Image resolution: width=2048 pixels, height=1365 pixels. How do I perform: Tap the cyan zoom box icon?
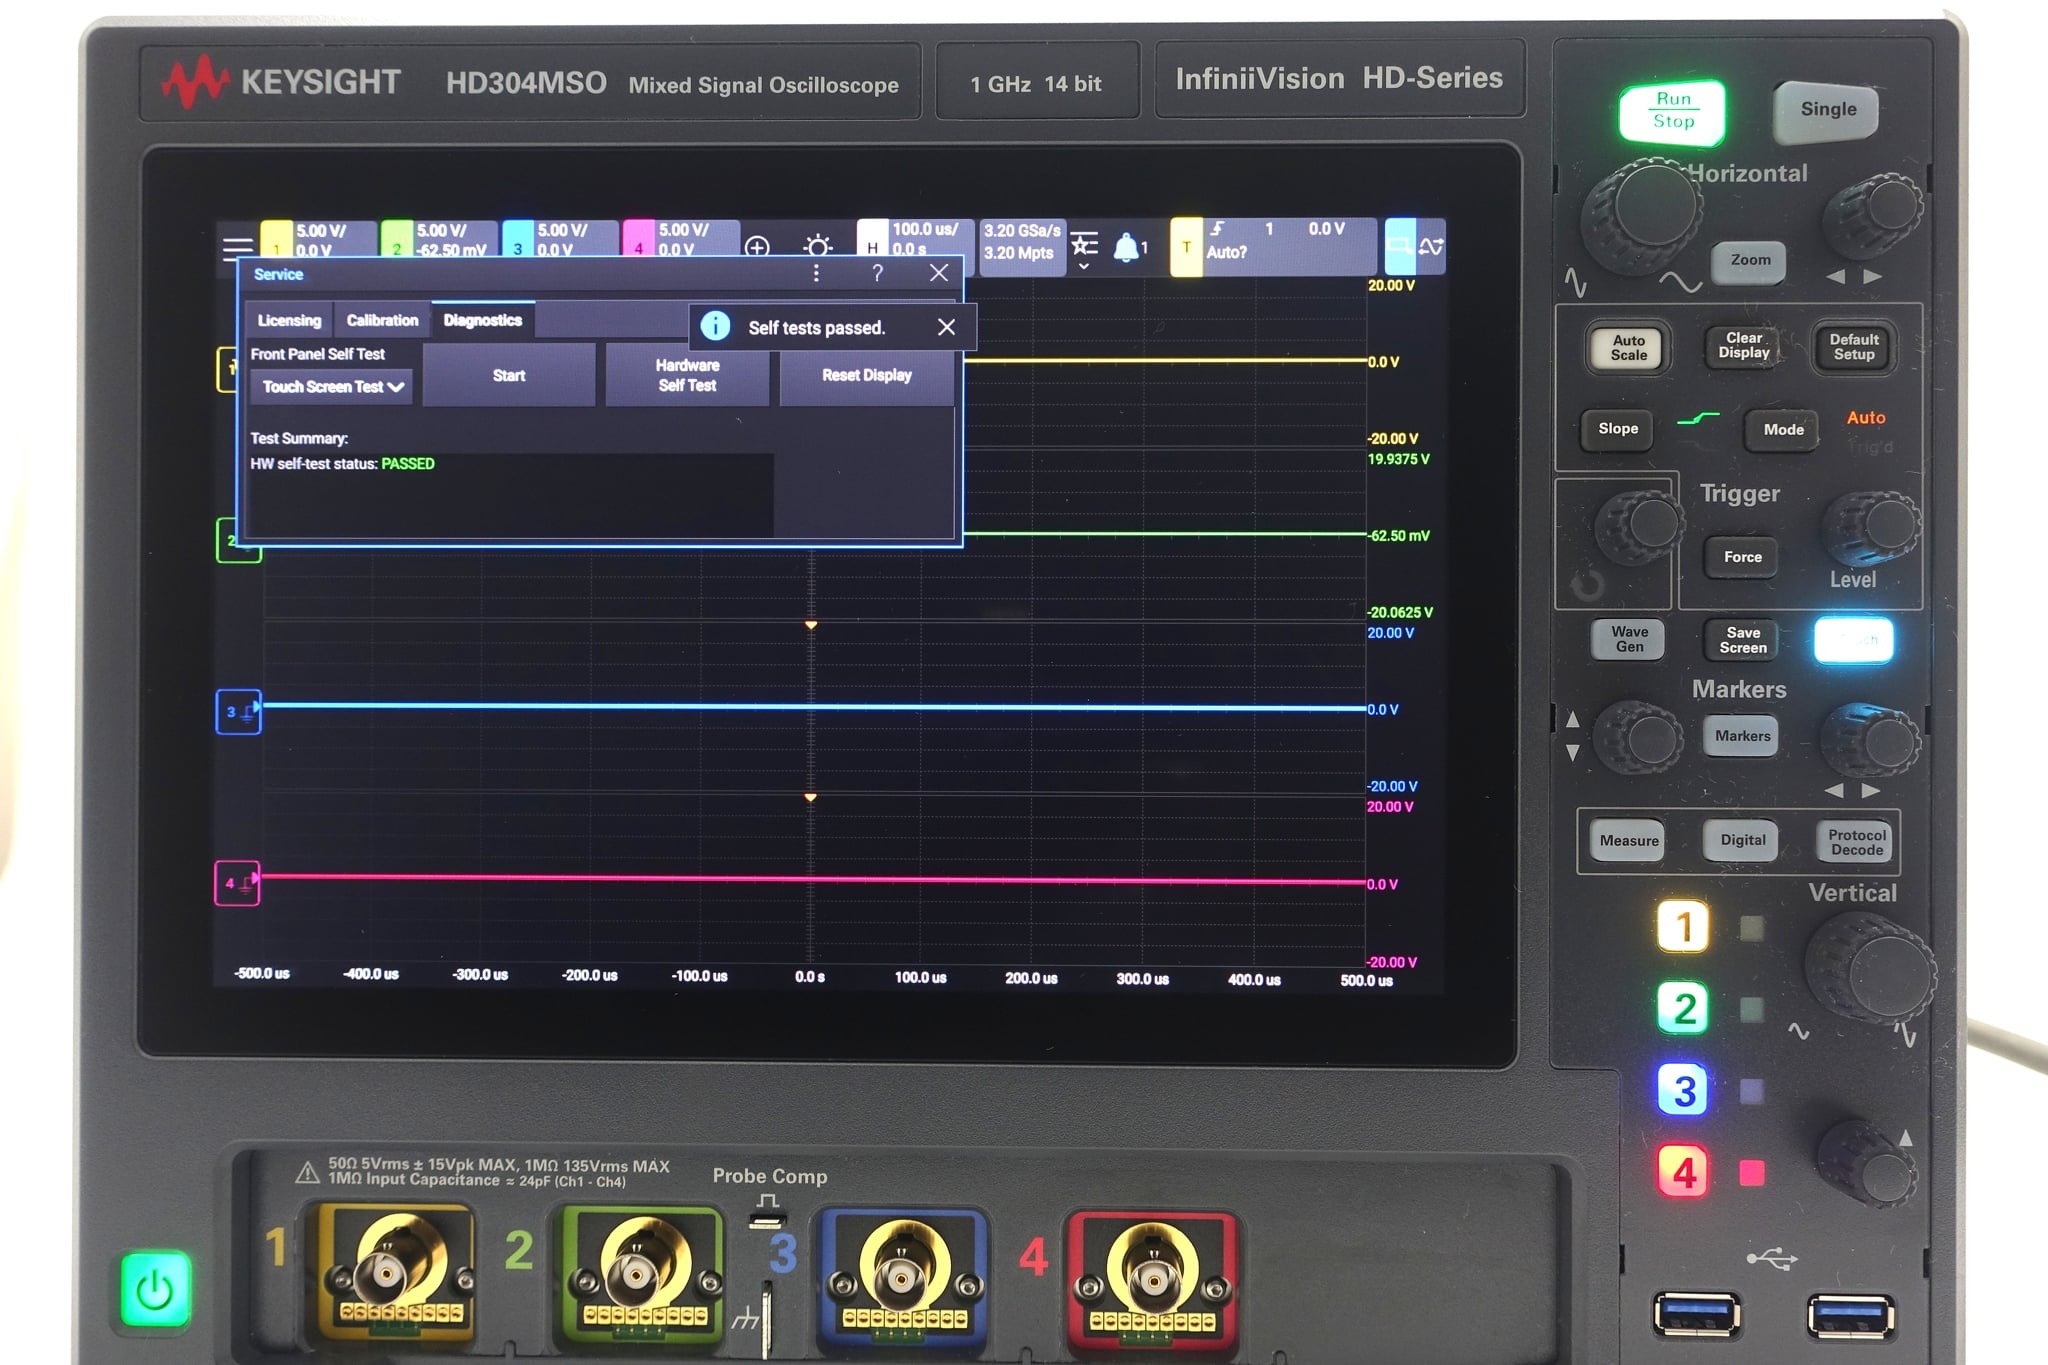[1400, 246]
